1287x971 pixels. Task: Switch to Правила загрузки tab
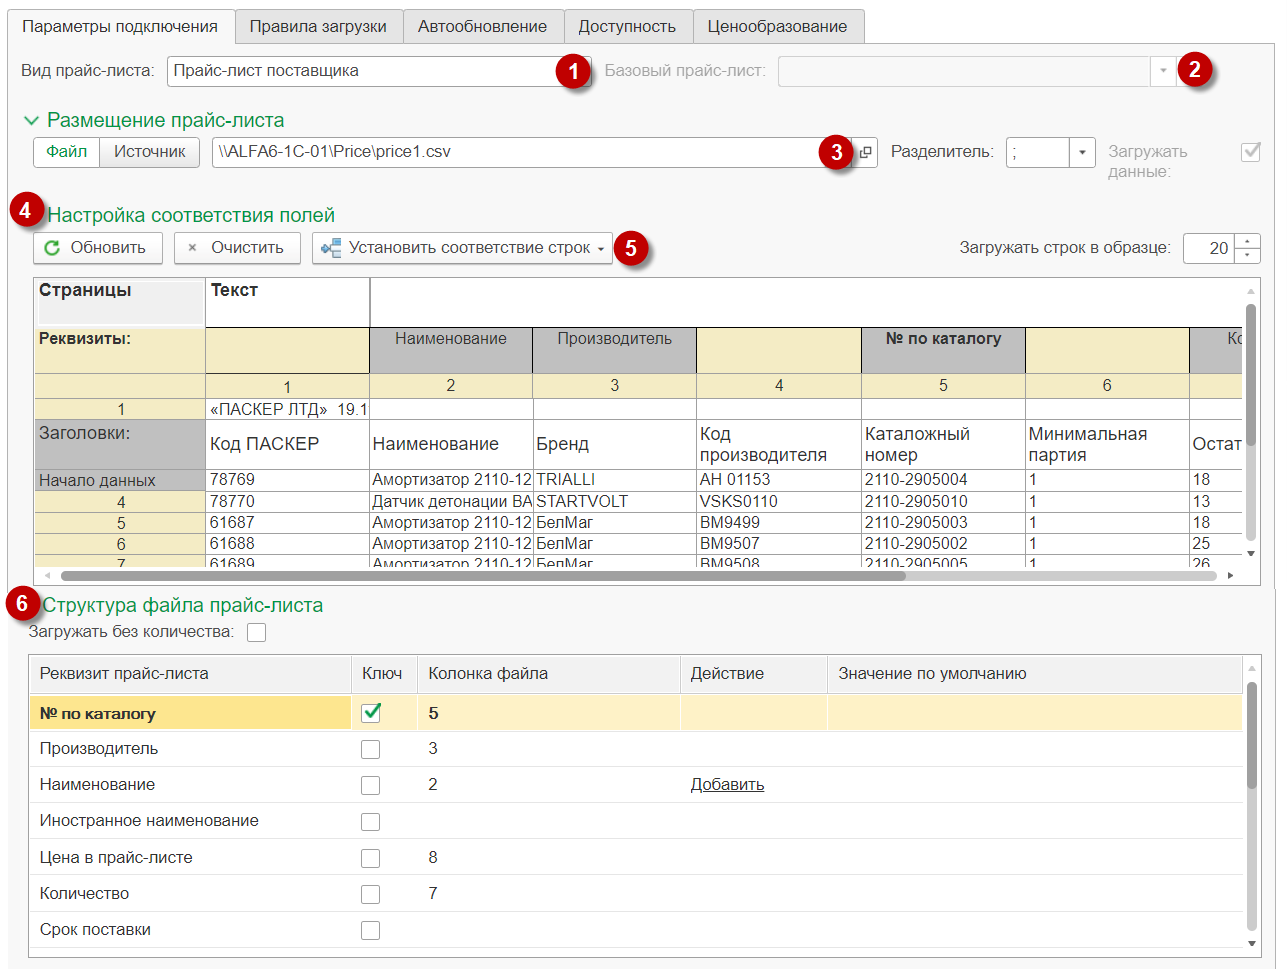(x=318, y=27)
